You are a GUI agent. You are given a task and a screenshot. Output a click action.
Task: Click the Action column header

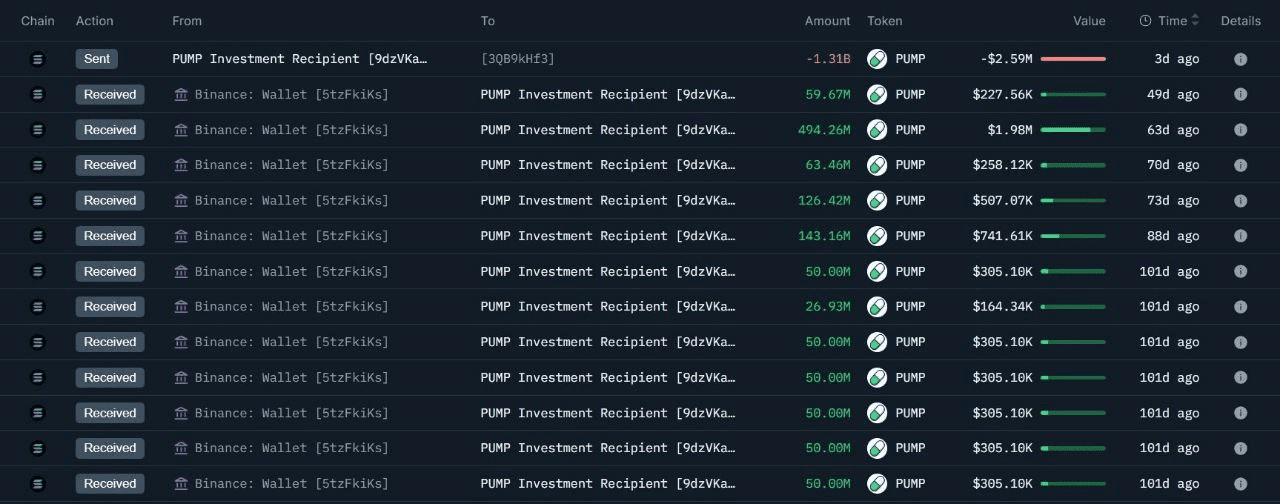[95, 21]
